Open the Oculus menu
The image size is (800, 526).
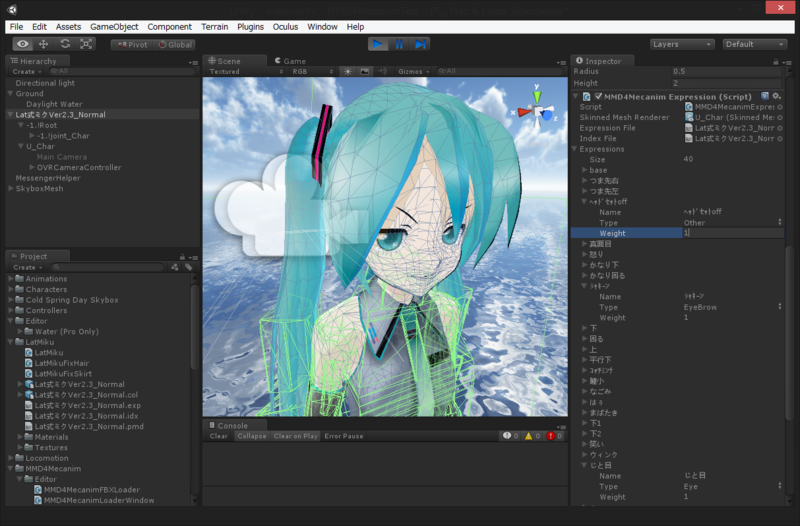point(285,27)
